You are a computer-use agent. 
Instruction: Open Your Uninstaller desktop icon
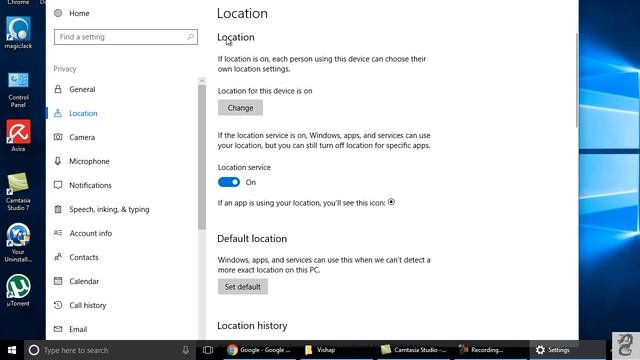18,243
